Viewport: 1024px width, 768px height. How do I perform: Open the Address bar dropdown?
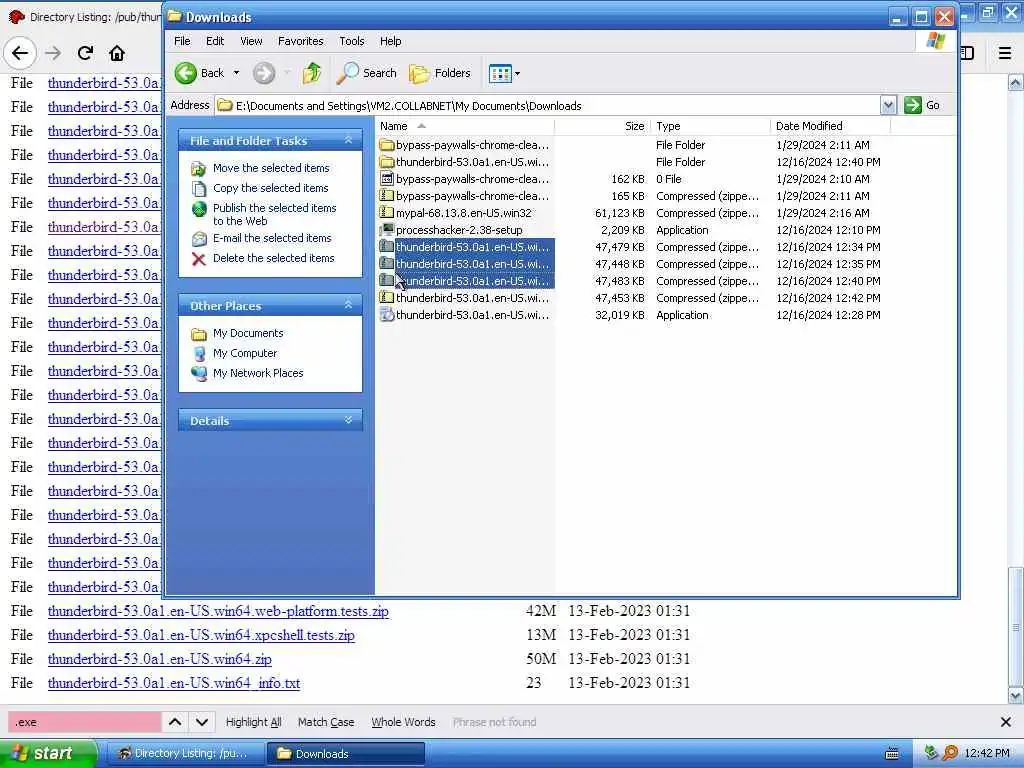(x=888, y=105)
